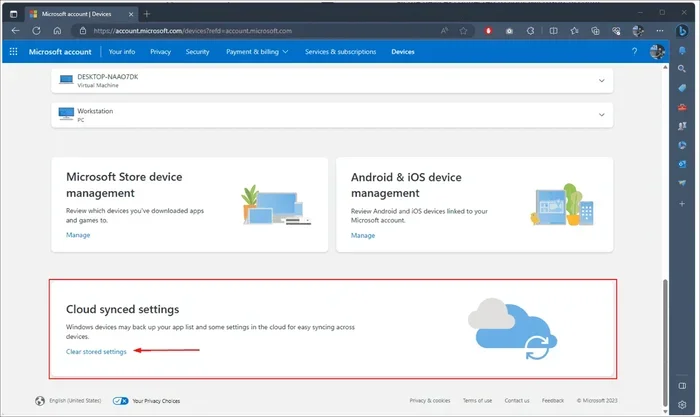The width and height of the screenshot is (700, 417).
Task: Open browser profile avatar in toolbar
Action: (x=638, y=31)
